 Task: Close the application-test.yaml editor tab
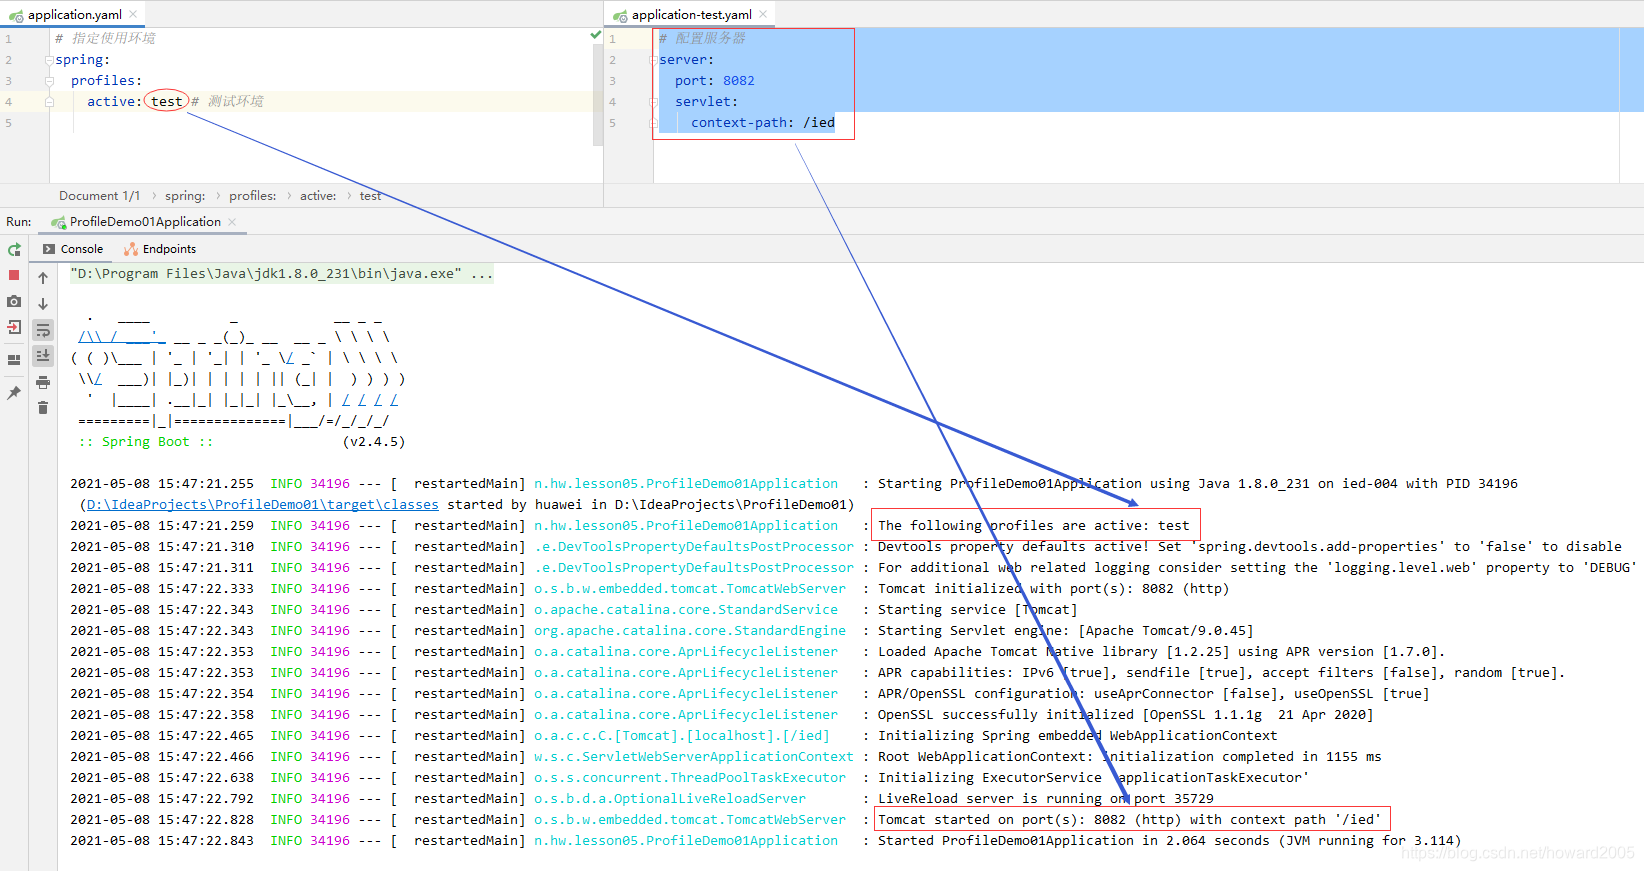pos(763,14)
